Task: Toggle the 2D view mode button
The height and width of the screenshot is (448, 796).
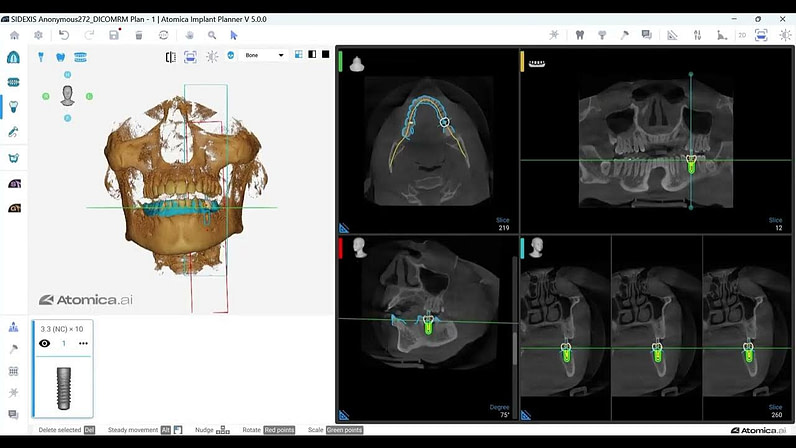Action: pyautogui.click(x=742, y=35)
